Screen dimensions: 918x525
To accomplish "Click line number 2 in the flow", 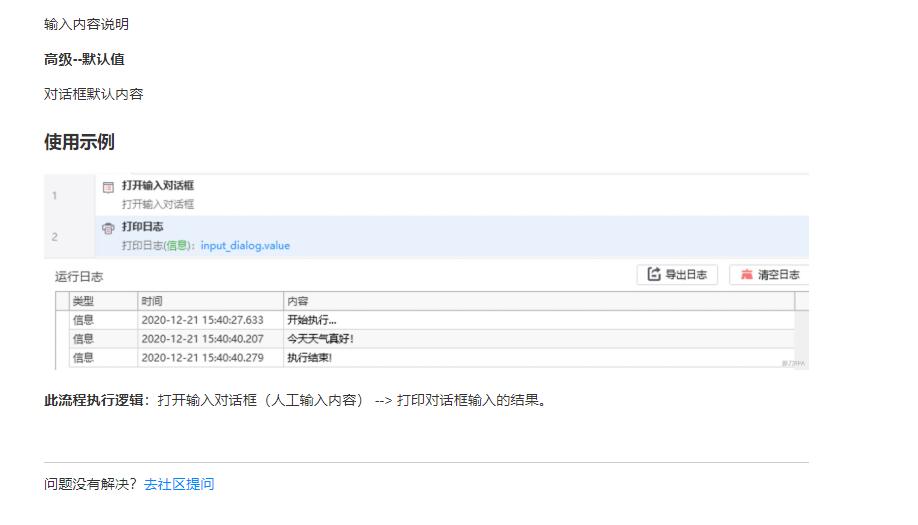I will pos(54,237).
